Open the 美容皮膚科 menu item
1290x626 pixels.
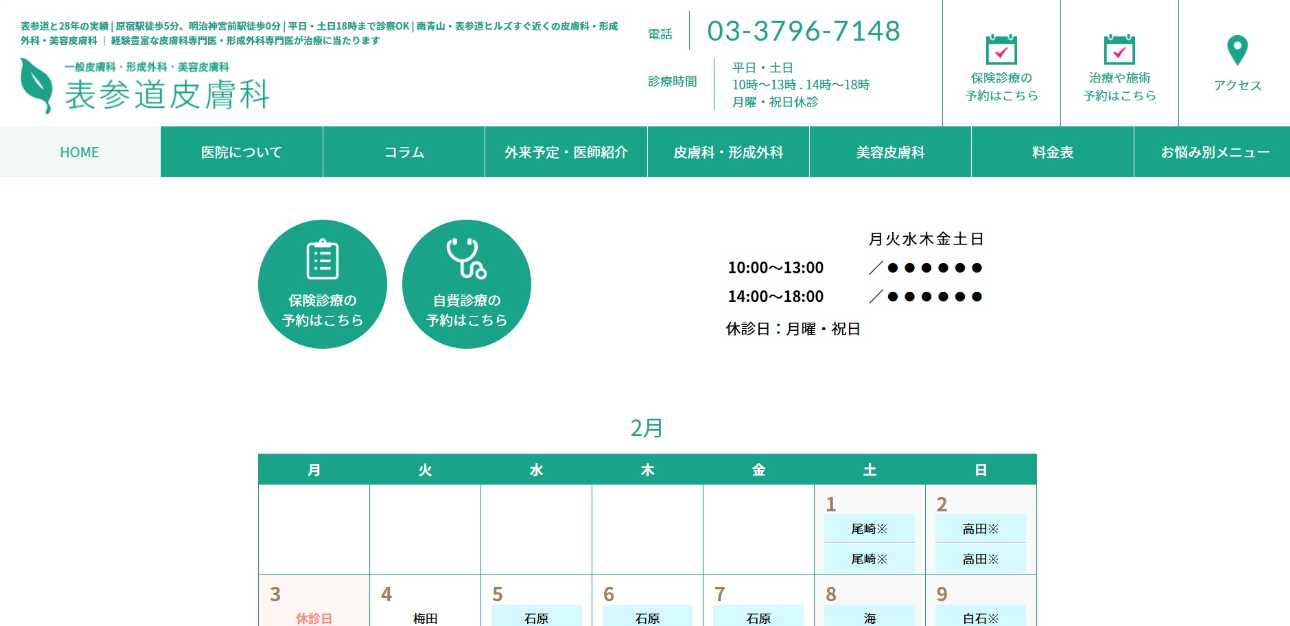[890, 152]
